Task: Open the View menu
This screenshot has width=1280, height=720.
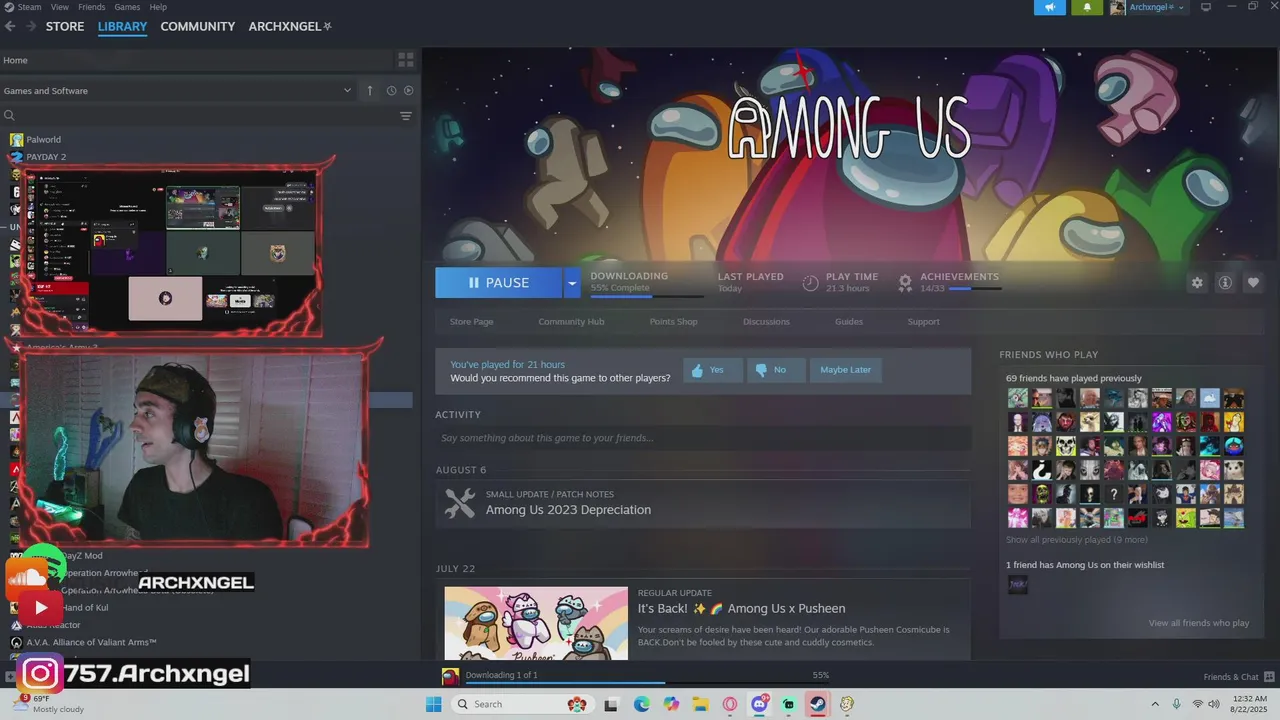Action: 60,7
